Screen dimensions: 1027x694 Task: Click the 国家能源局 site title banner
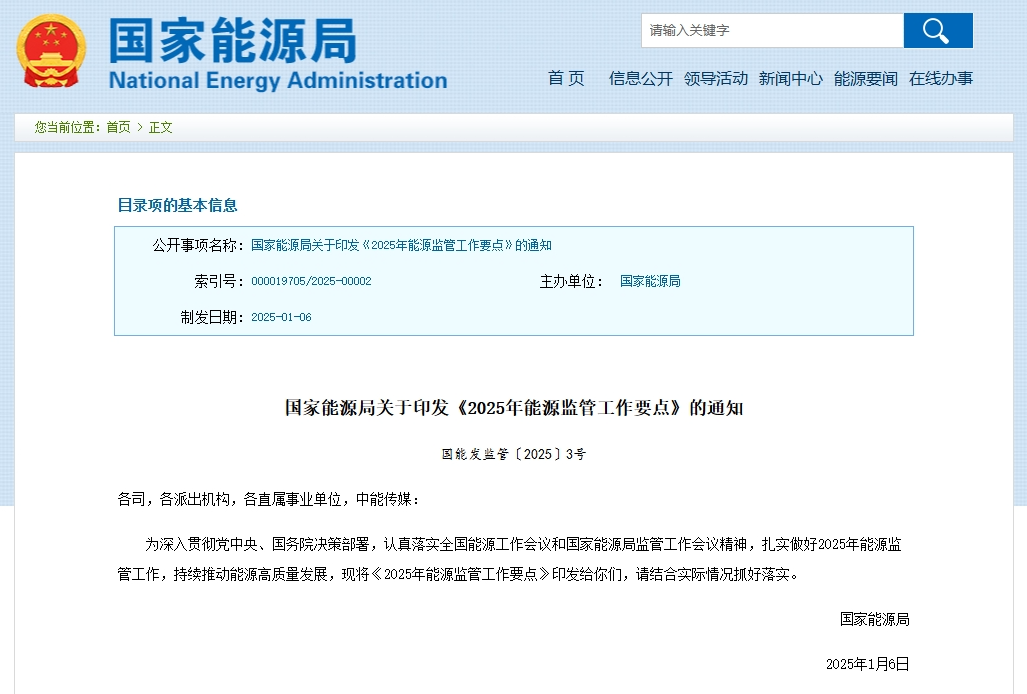[233, 41]
